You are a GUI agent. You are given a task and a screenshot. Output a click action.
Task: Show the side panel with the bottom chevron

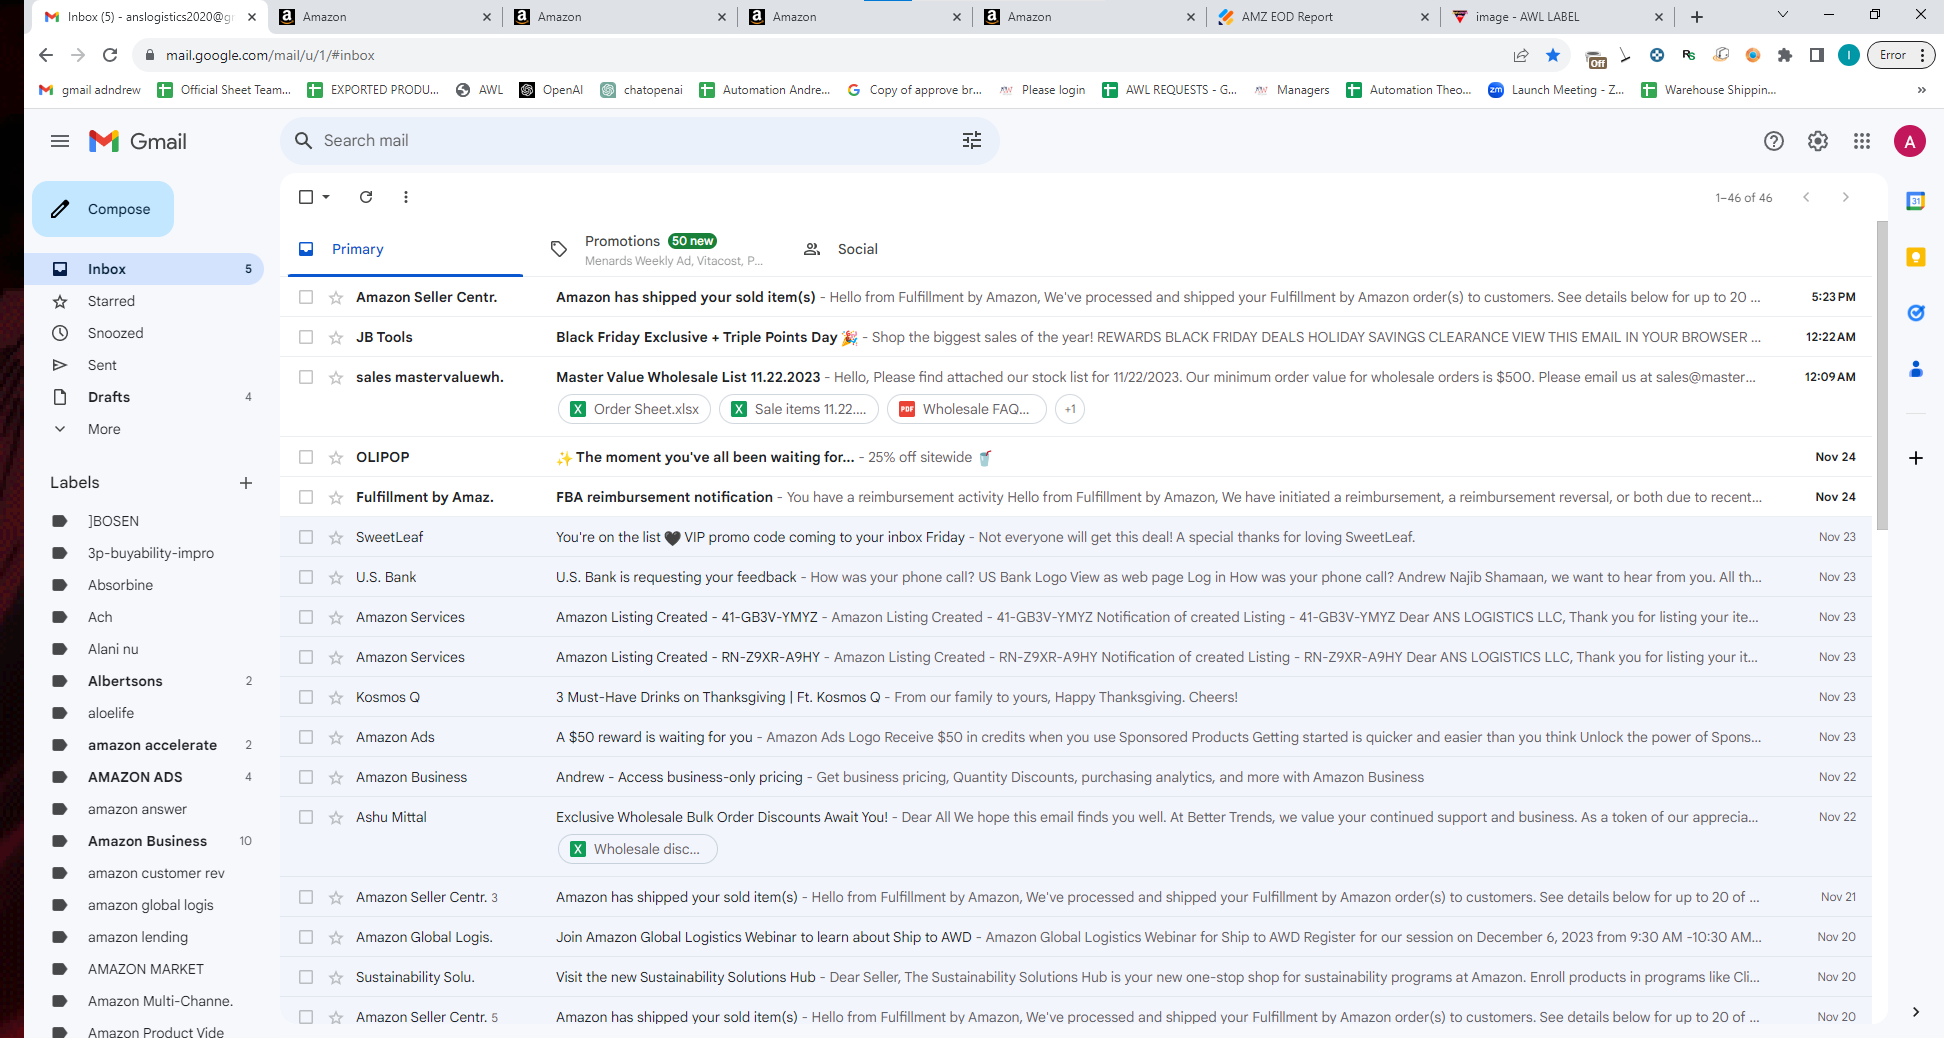1916,1011
